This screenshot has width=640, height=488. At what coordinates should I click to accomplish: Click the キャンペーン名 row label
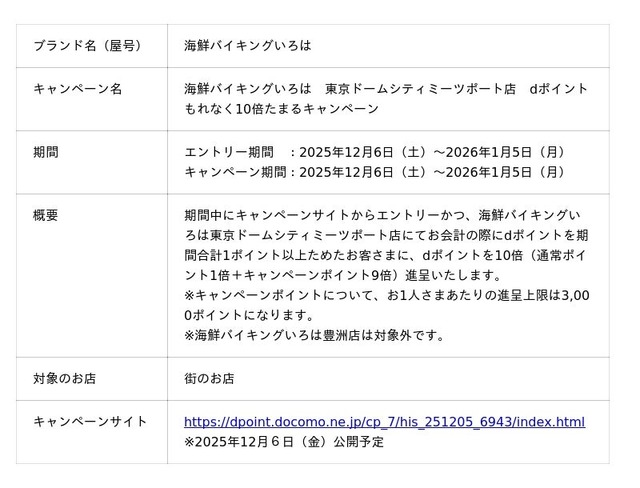tap(78, 89)
